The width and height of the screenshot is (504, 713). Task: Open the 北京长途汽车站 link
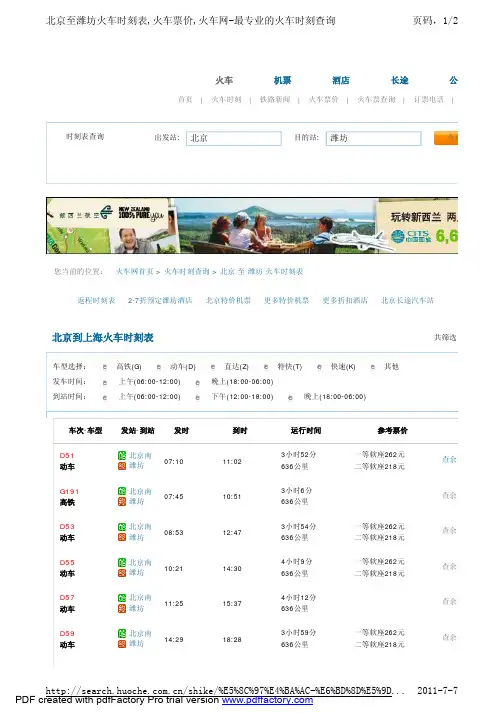coord(408,300)
